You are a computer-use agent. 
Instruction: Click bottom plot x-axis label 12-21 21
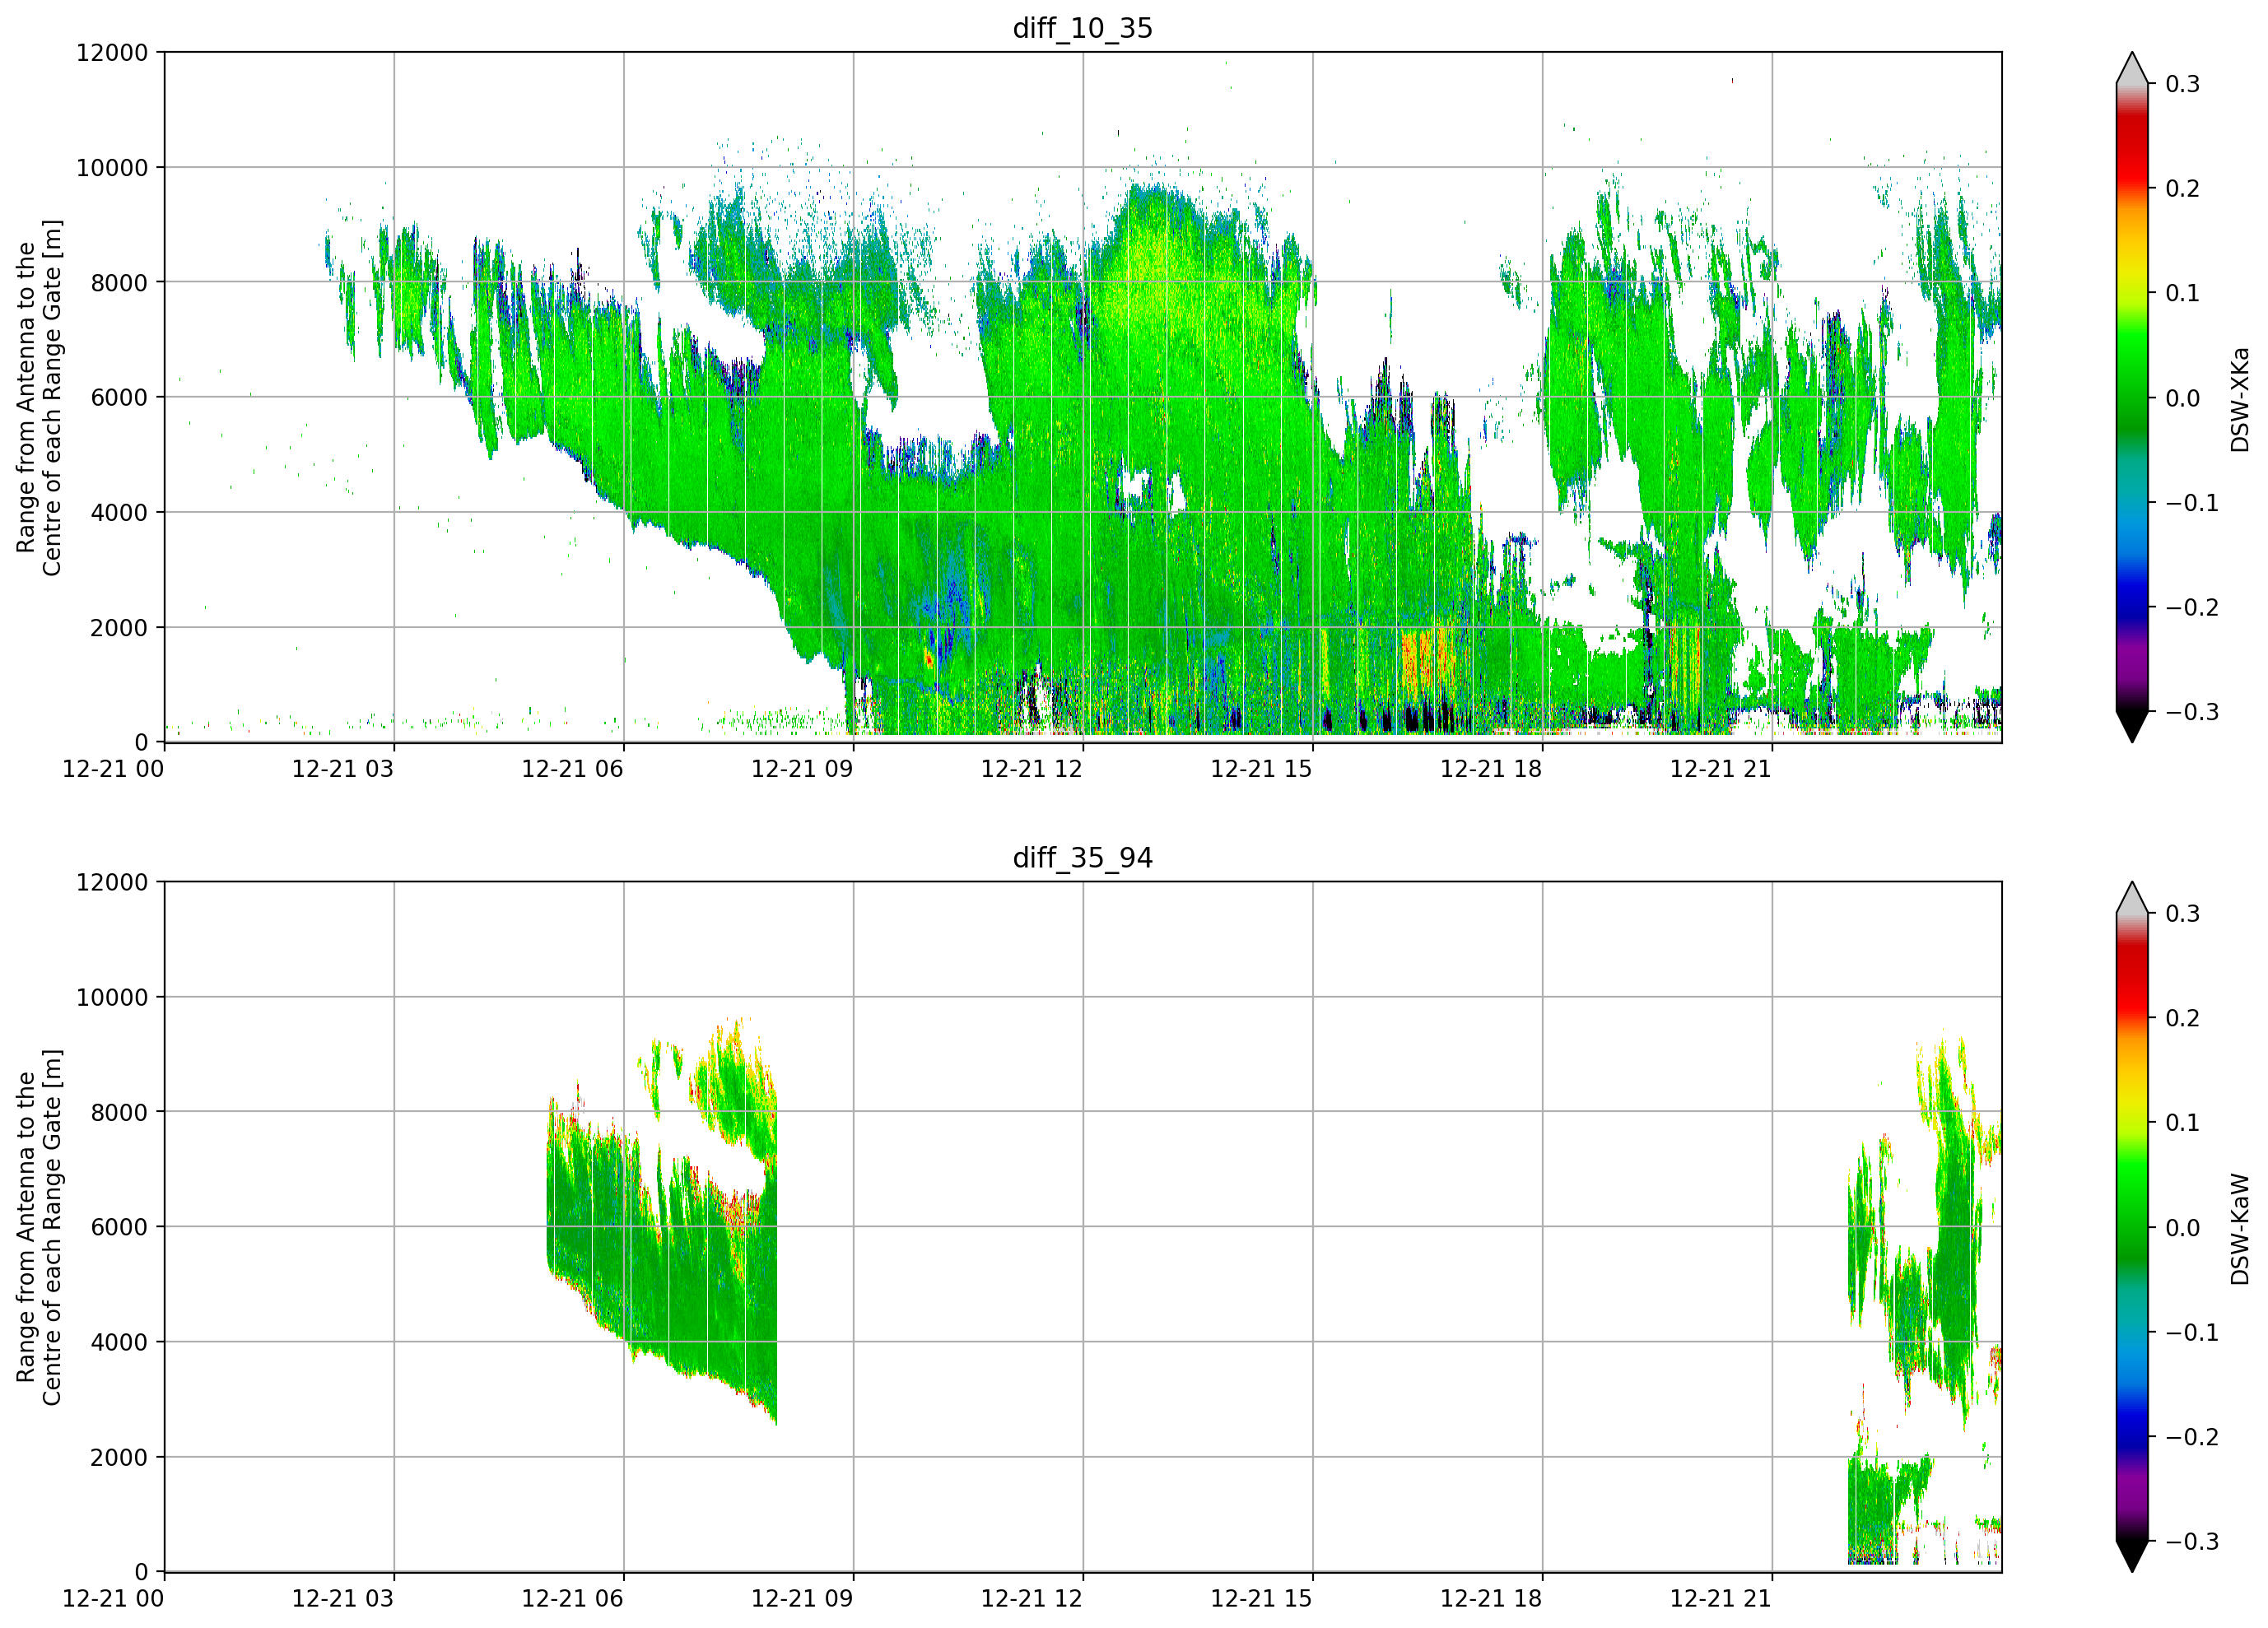click(1721, 1598)
